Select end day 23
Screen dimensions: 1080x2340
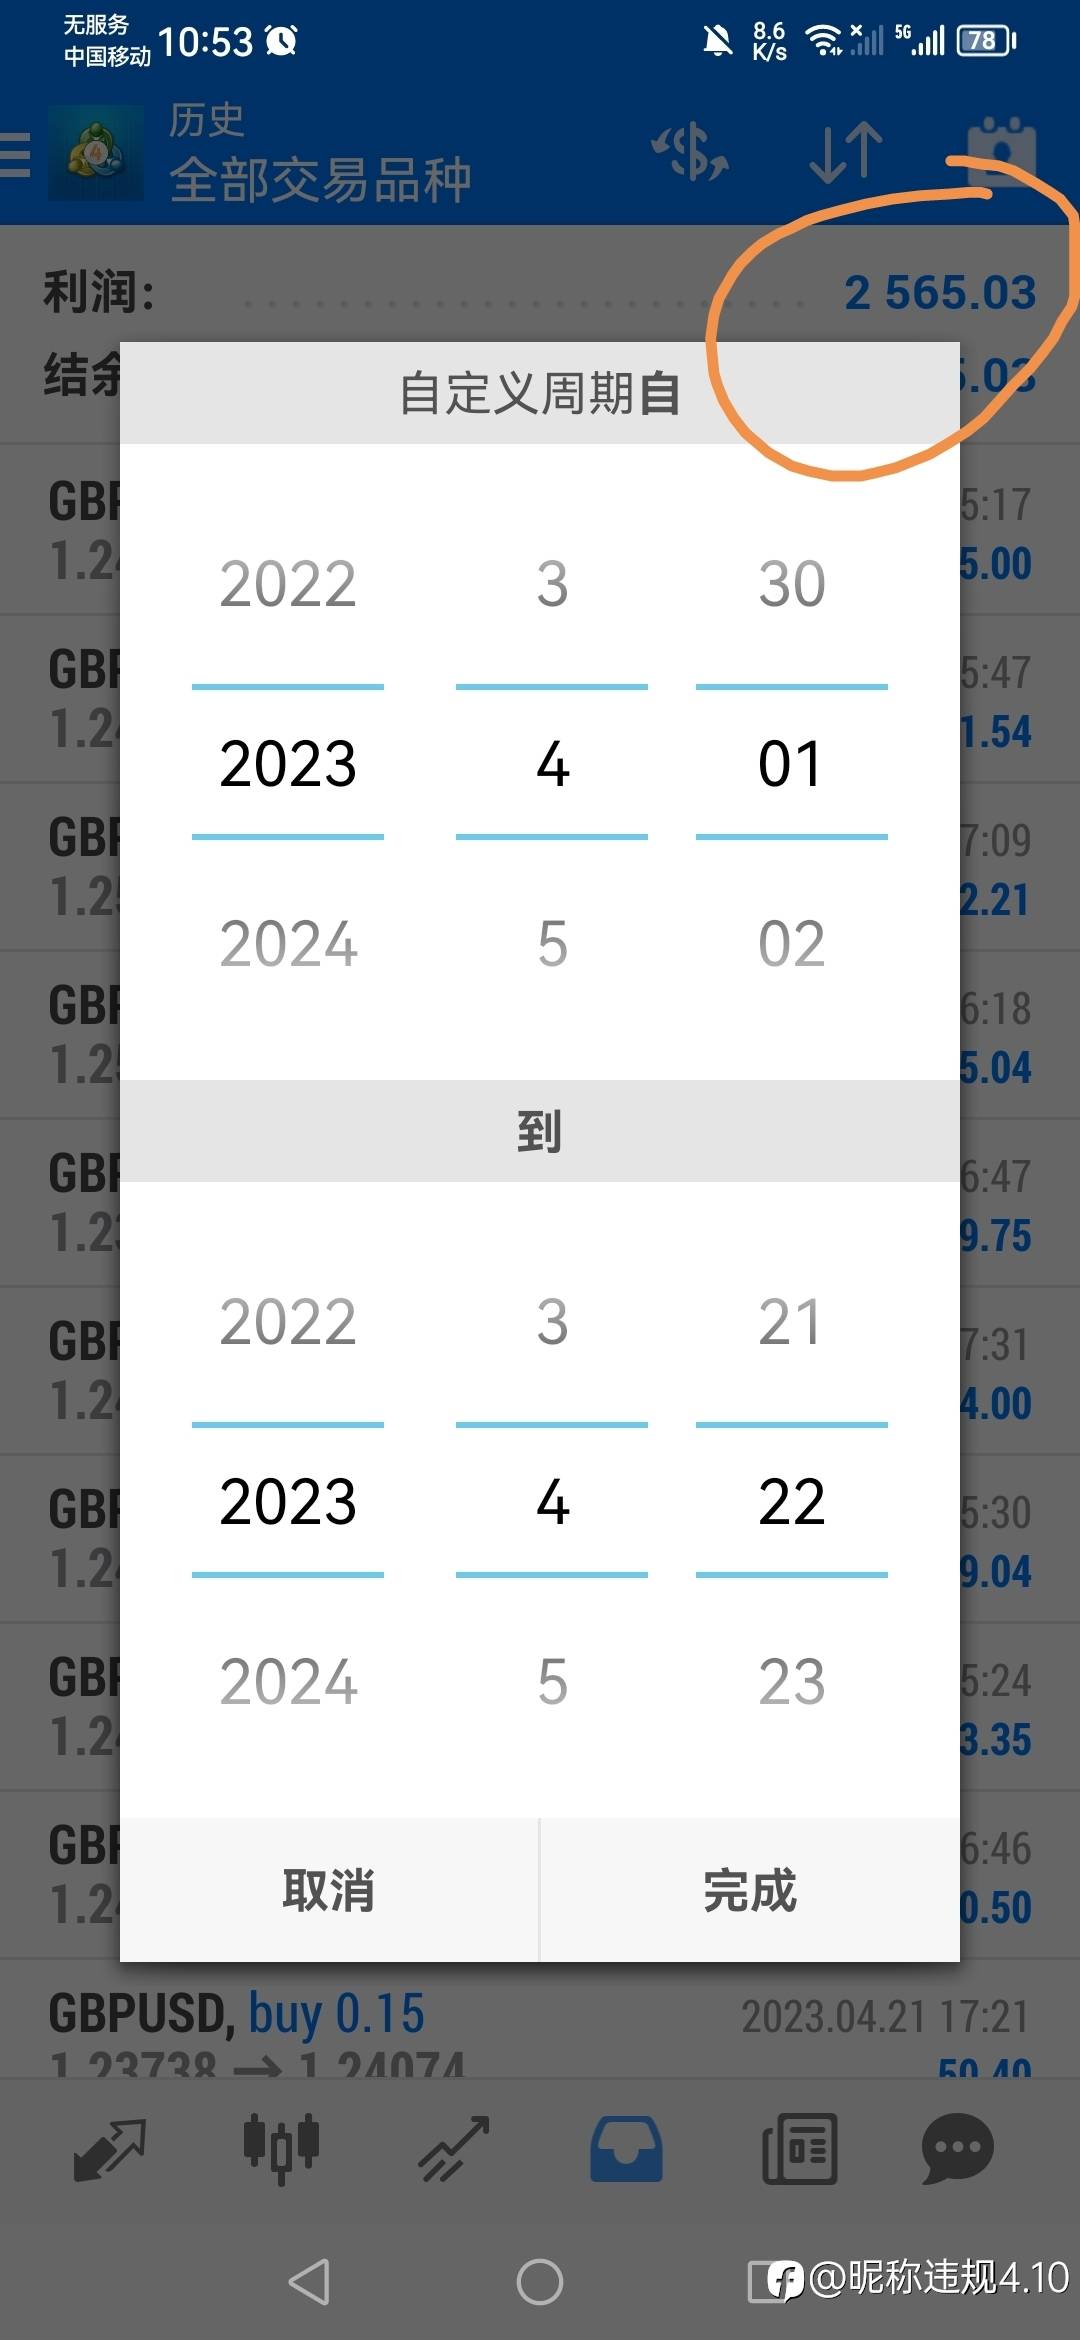[x=791, y=1682]
